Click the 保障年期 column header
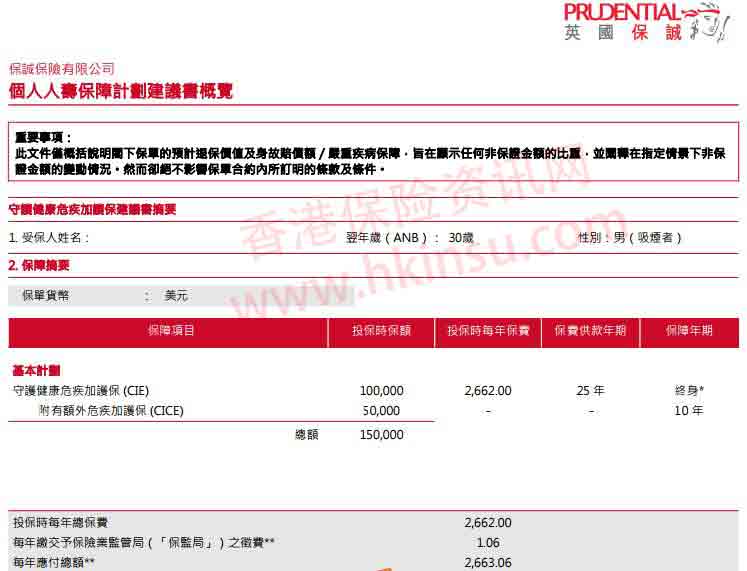This screenshot has height=571, width=747. [689, 331]
